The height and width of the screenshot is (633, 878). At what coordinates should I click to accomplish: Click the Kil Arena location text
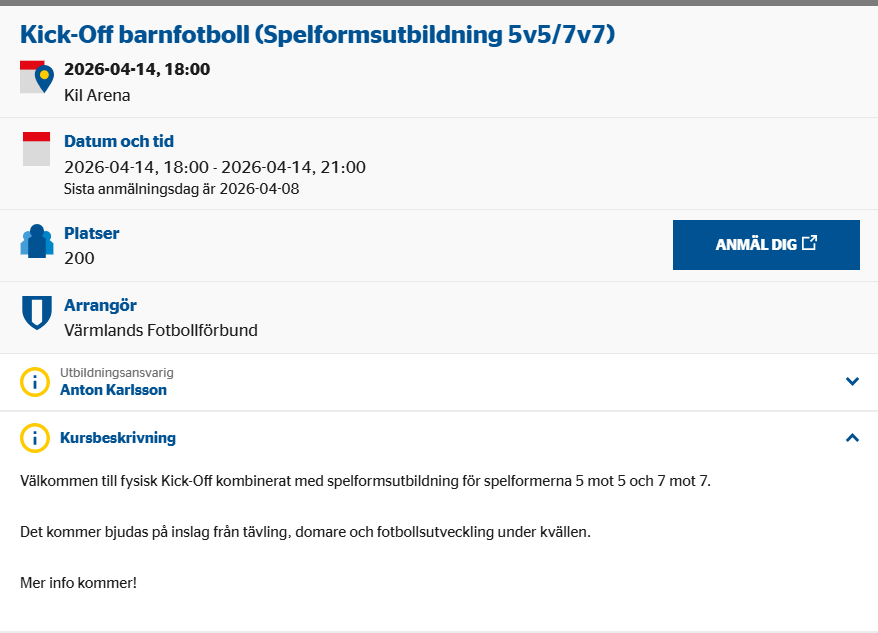tap(97, 96)
